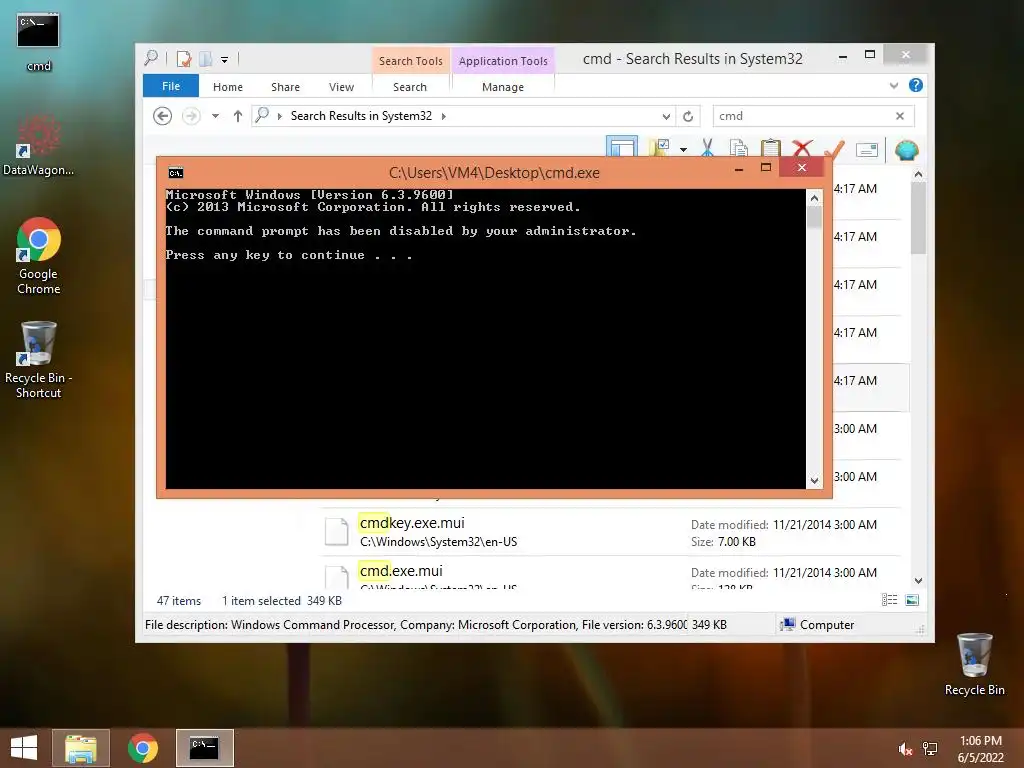Click the folder options icon with checkmark
1024x768 pixels.
[x=660, y=147]
